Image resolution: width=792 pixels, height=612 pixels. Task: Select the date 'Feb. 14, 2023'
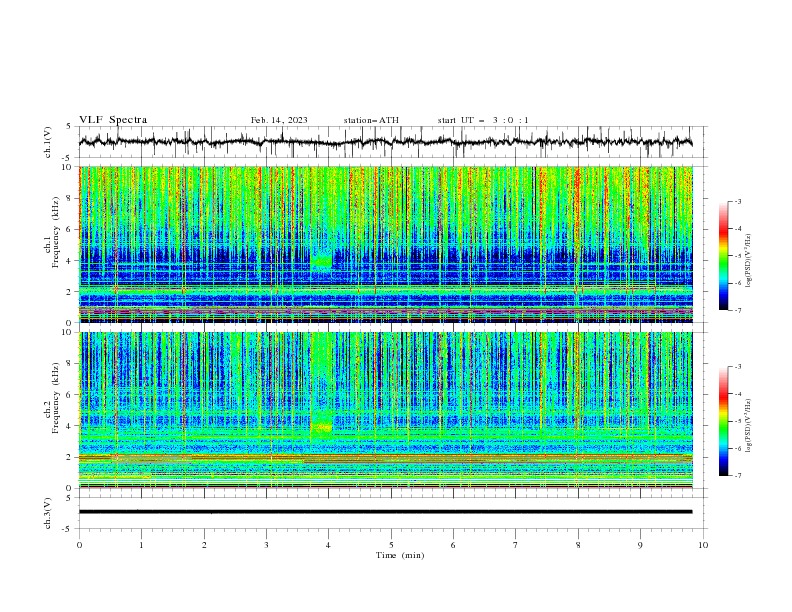tap(279, 120)
